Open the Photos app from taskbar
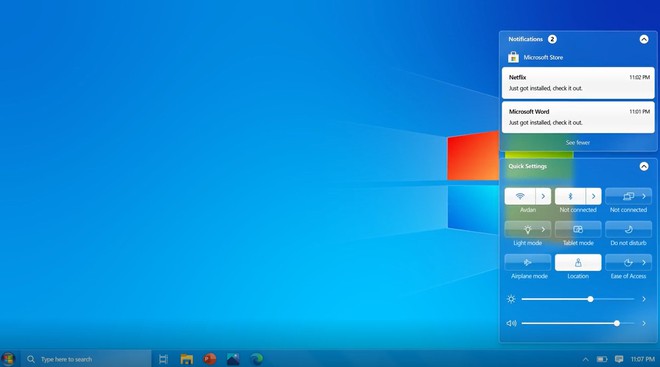The image size is (660, 367). click(x=233, y=359)
